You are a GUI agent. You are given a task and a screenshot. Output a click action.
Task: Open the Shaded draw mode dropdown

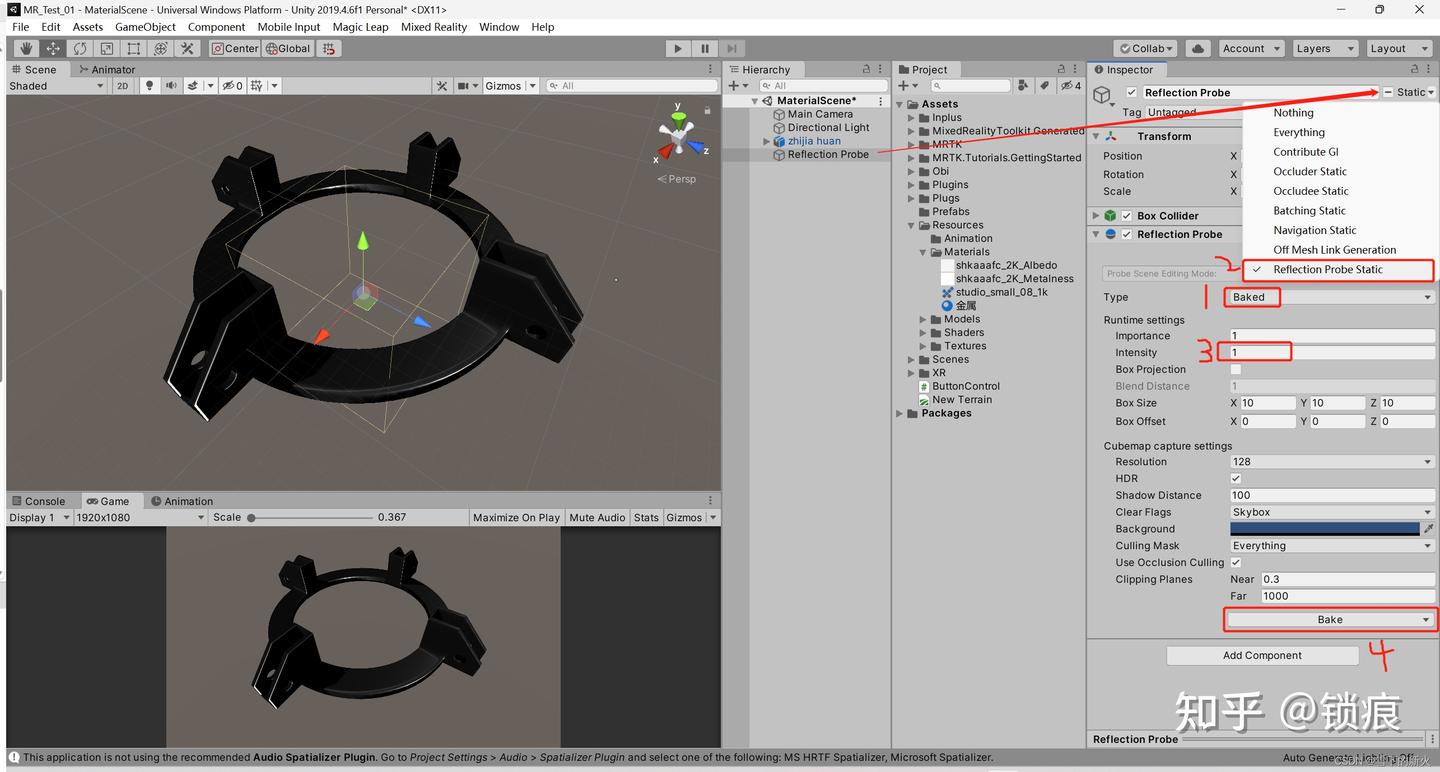click(56, 86)
